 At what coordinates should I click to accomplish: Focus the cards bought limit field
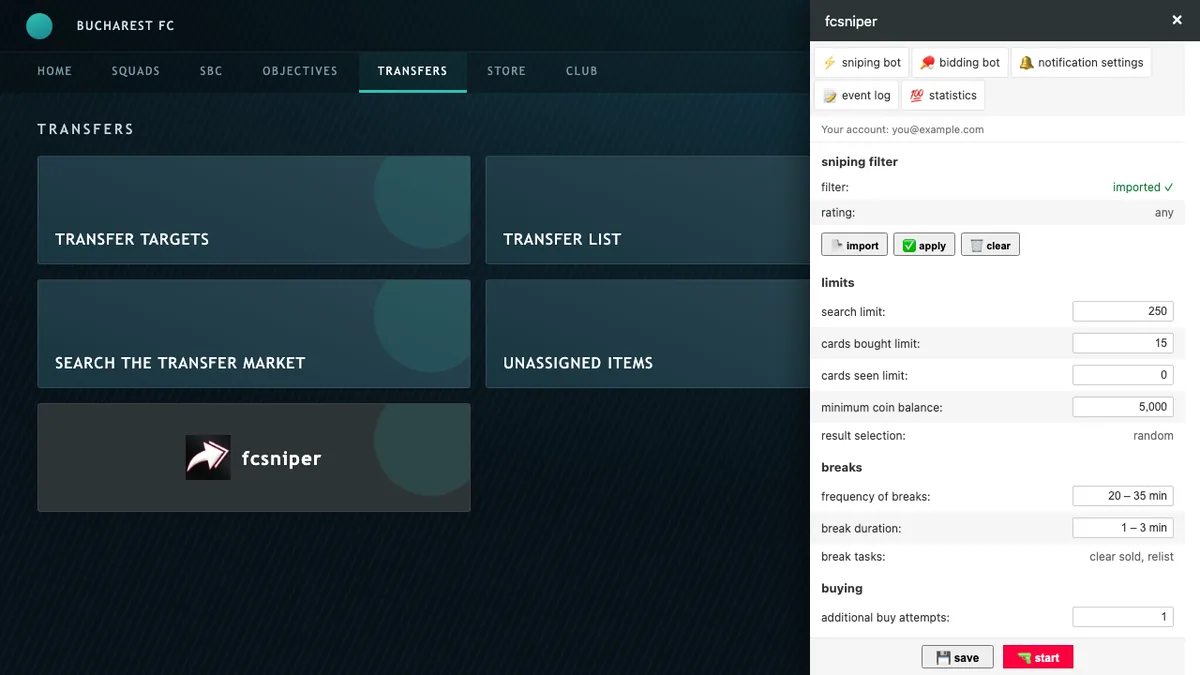tap(1123, 343)
